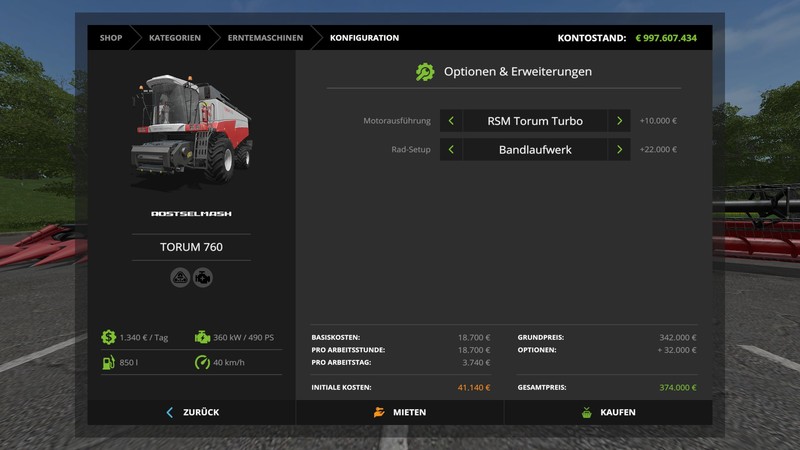This screenshot has height=450, width=800.
Task: Select previous Motorausführung option
Action: coord(451,121)
